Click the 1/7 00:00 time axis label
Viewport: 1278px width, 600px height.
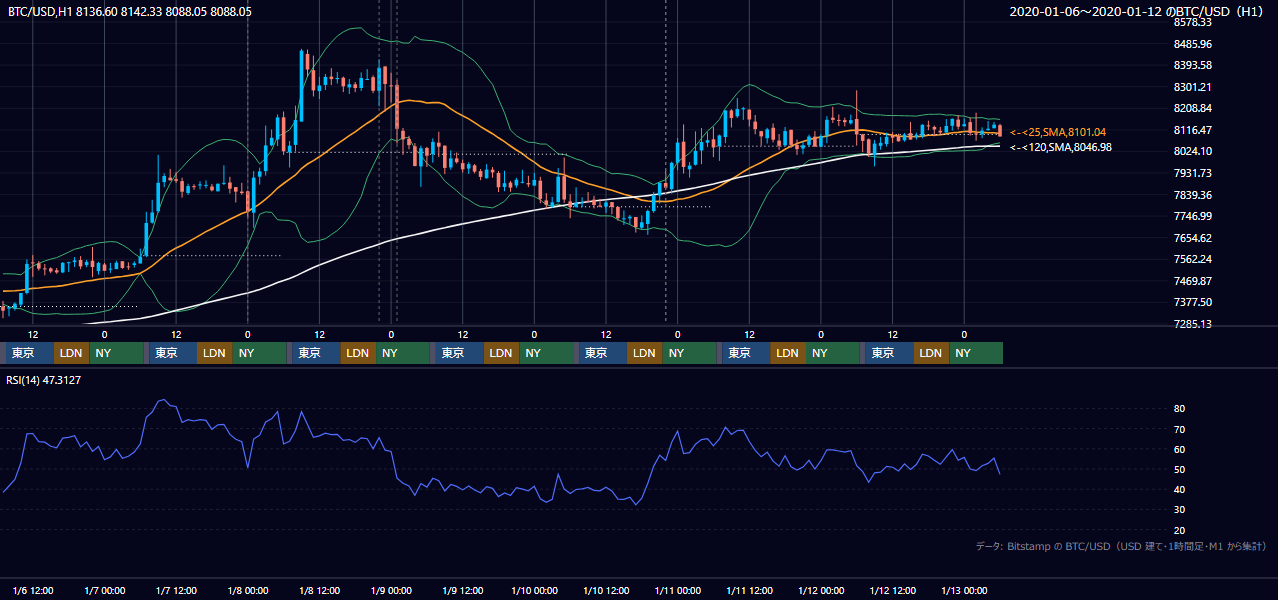coord(105,590)
